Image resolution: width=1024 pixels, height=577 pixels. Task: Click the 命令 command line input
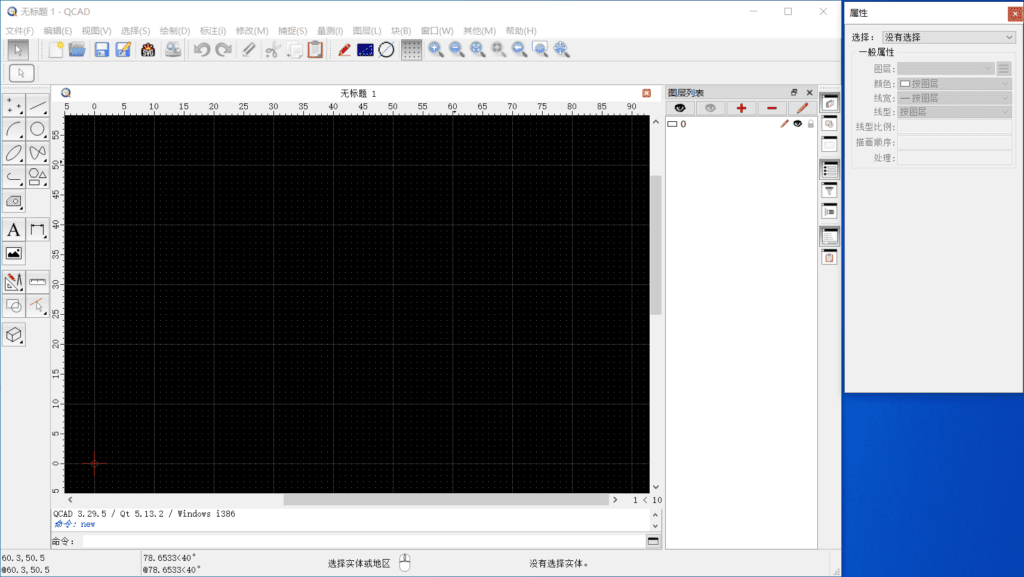364,541
